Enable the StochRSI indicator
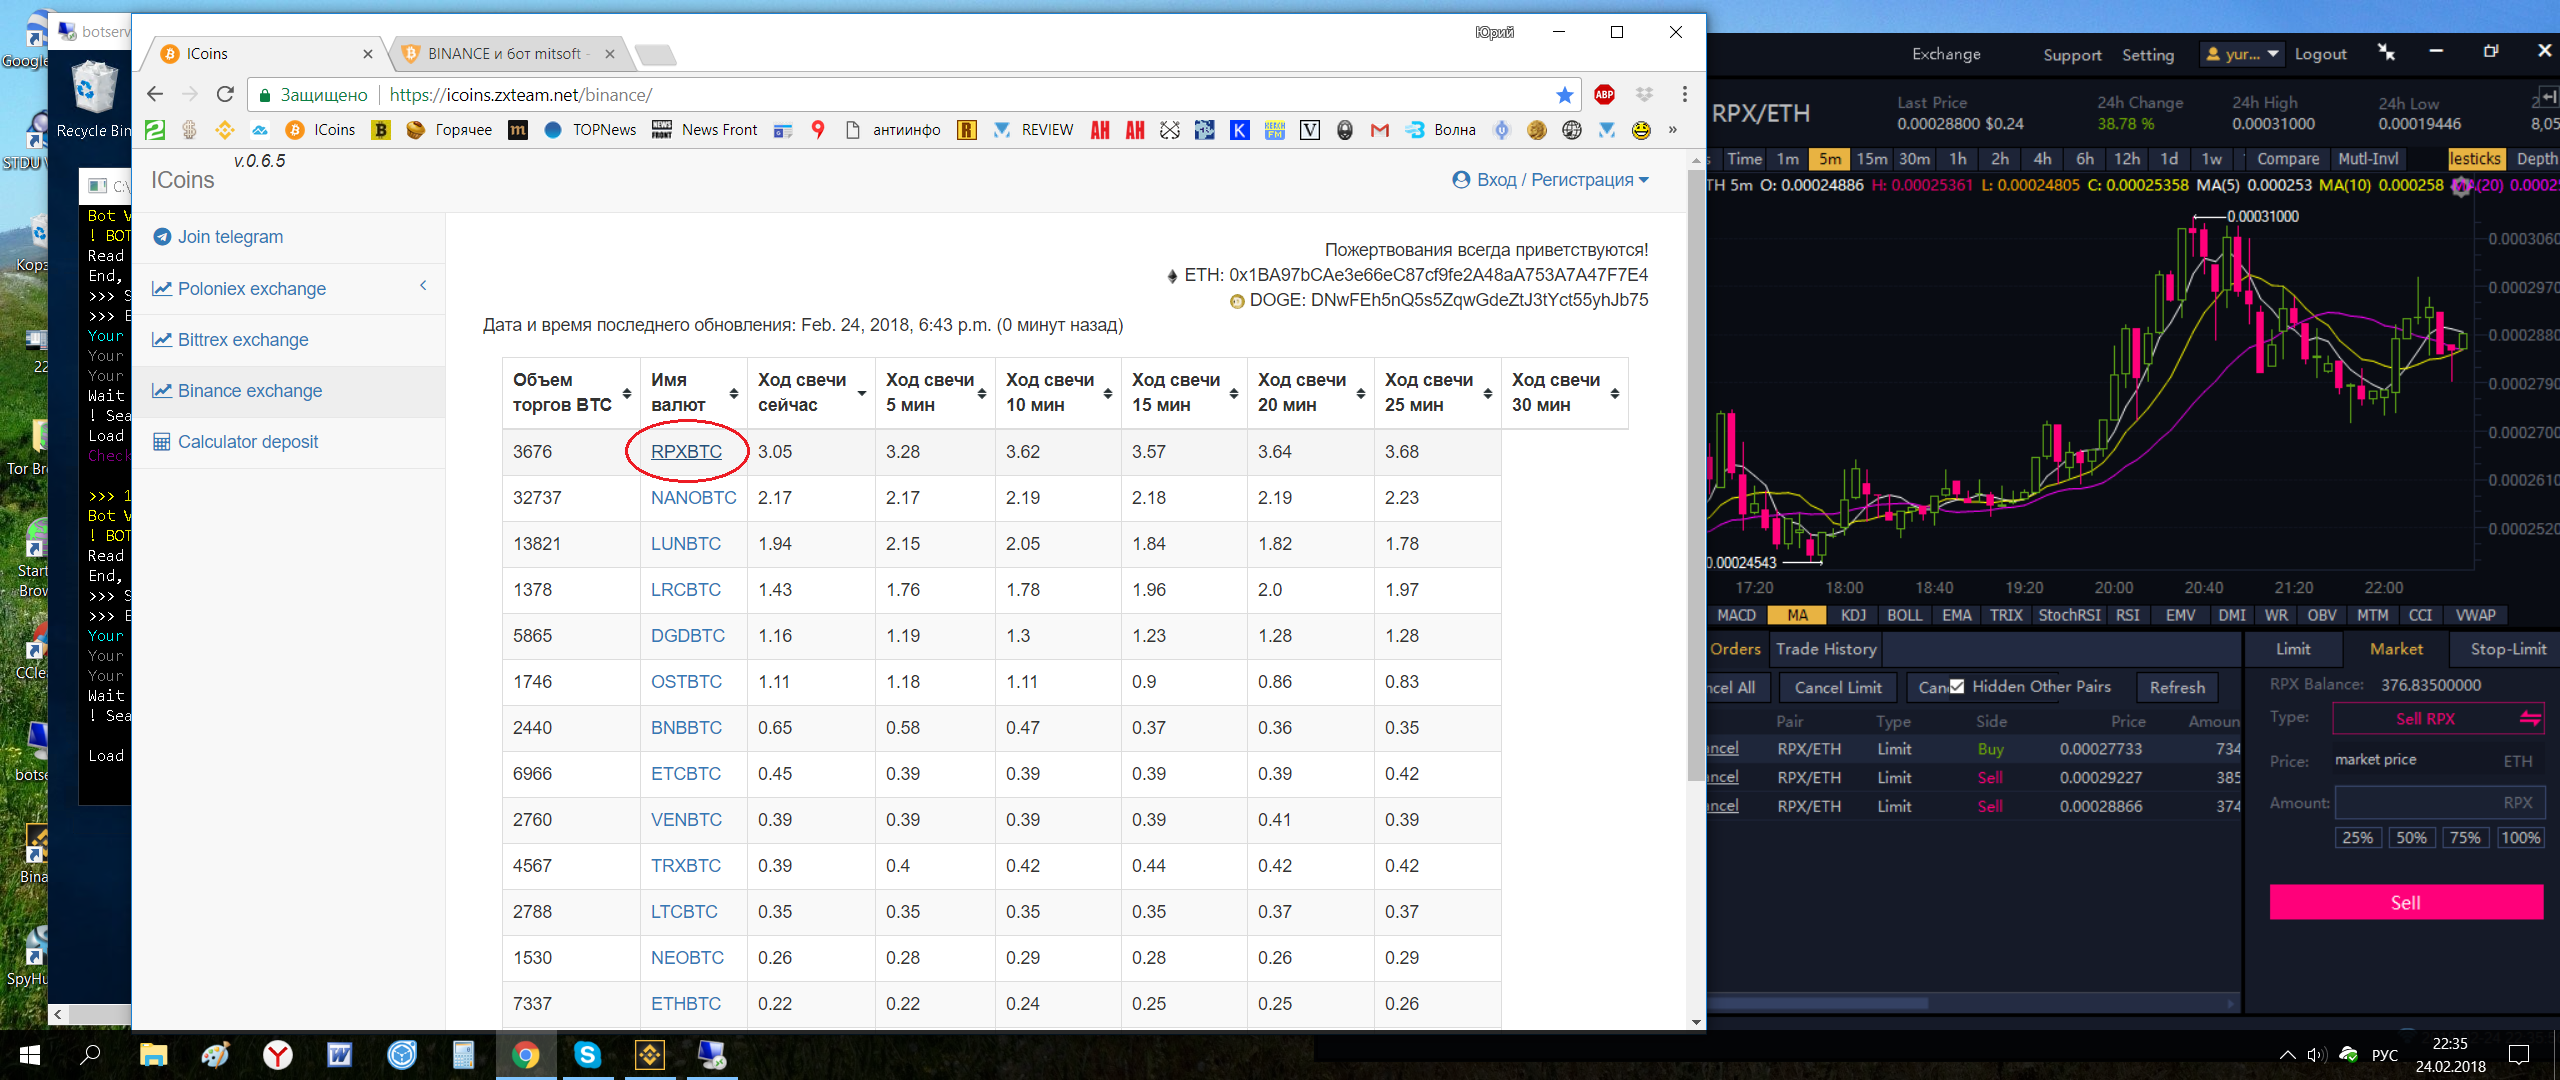The width and height of the screenshot is (2560, 1080). click(2069, 615)
